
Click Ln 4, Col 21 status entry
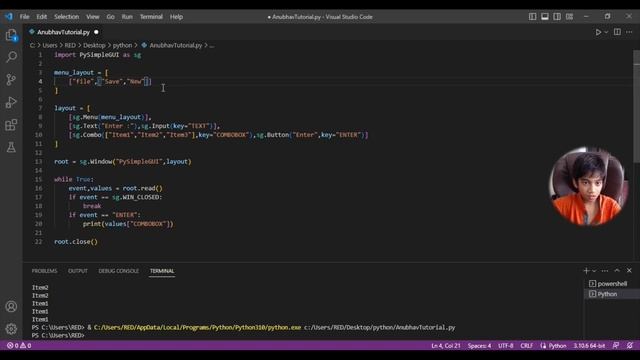[x=446, y=345]
